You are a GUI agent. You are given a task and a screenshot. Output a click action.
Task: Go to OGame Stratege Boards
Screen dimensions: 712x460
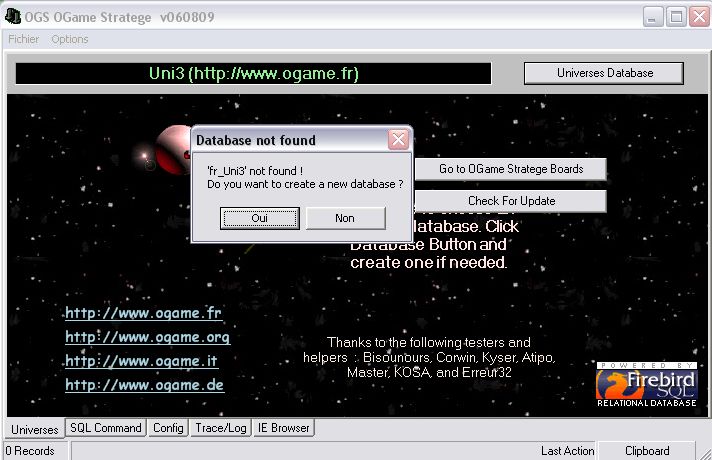[x=510, y=169]
